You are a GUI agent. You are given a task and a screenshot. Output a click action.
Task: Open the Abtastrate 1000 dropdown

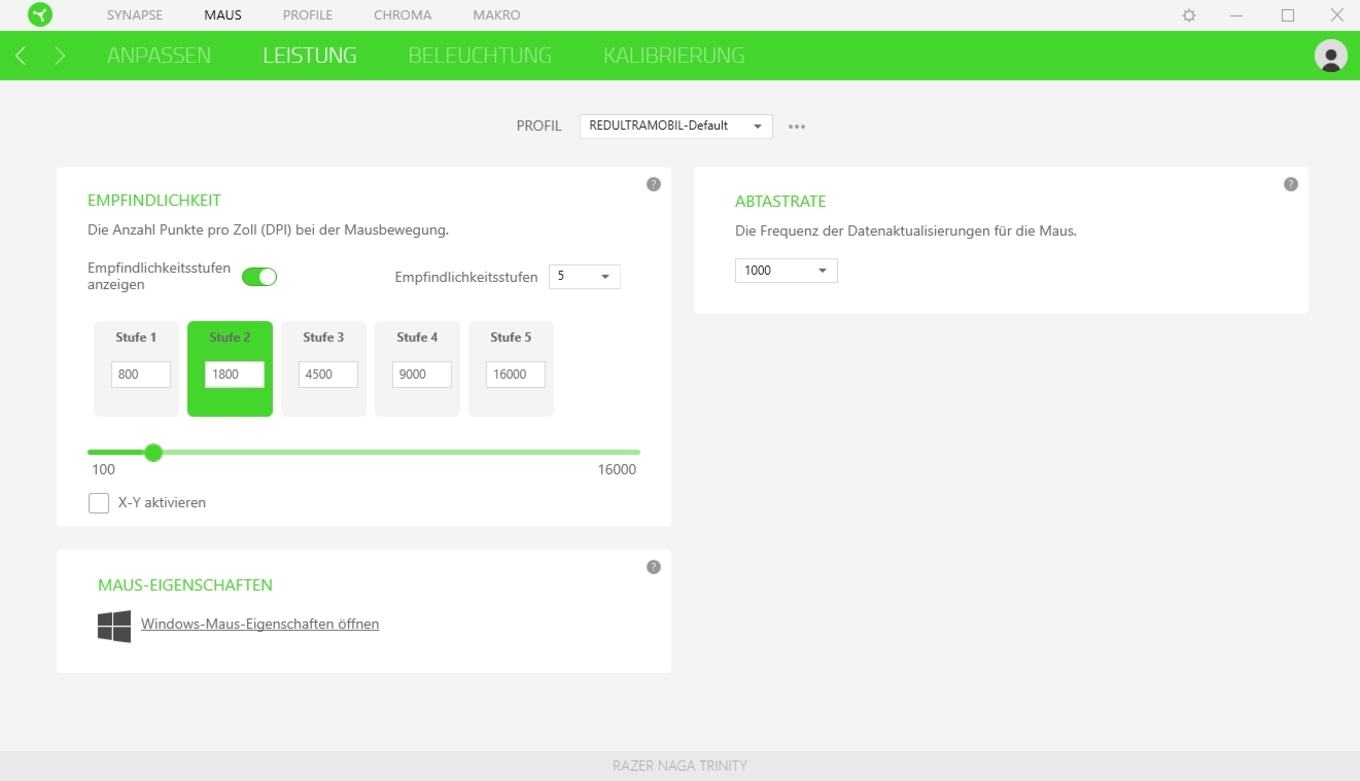[x=786, y=270]
